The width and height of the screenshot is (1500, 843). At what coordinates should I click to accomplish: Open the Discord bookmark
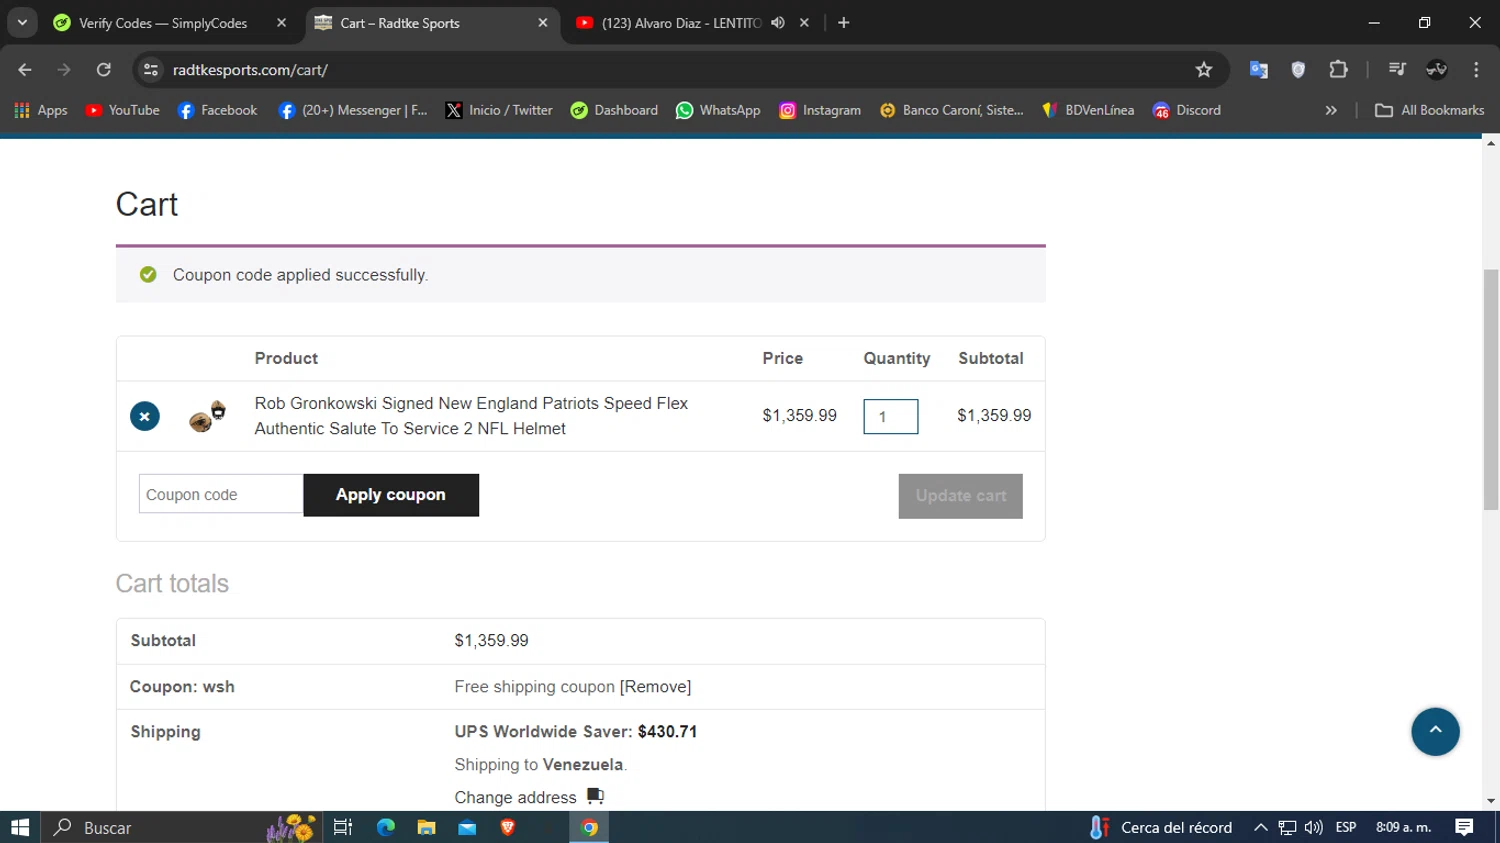pyautogui.click(x=1187, y=110)
